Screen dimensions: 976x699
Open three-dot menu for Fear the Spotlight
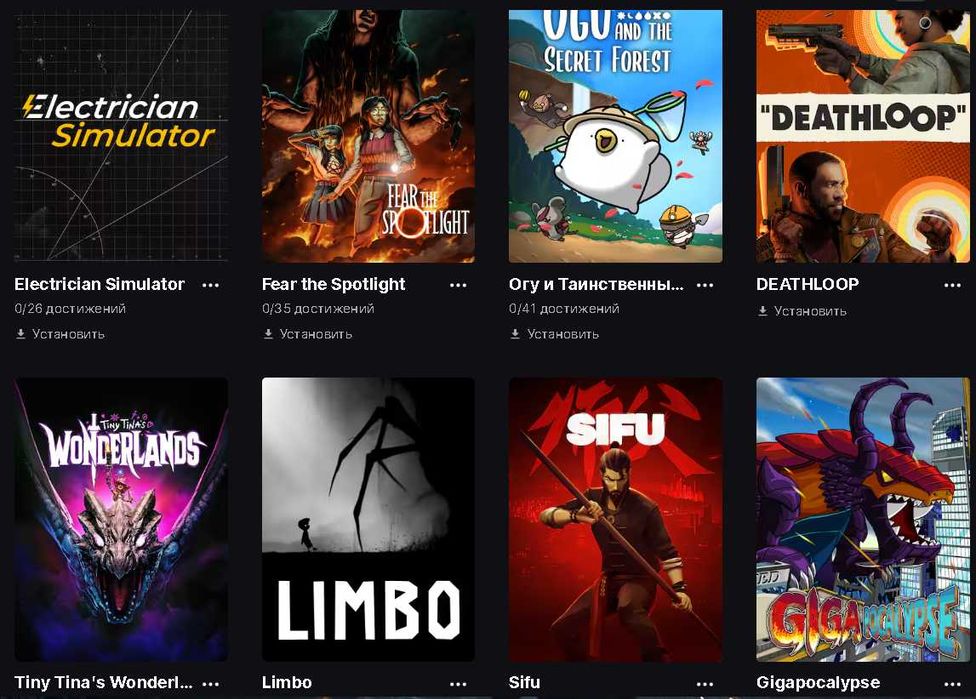point(458,285)
